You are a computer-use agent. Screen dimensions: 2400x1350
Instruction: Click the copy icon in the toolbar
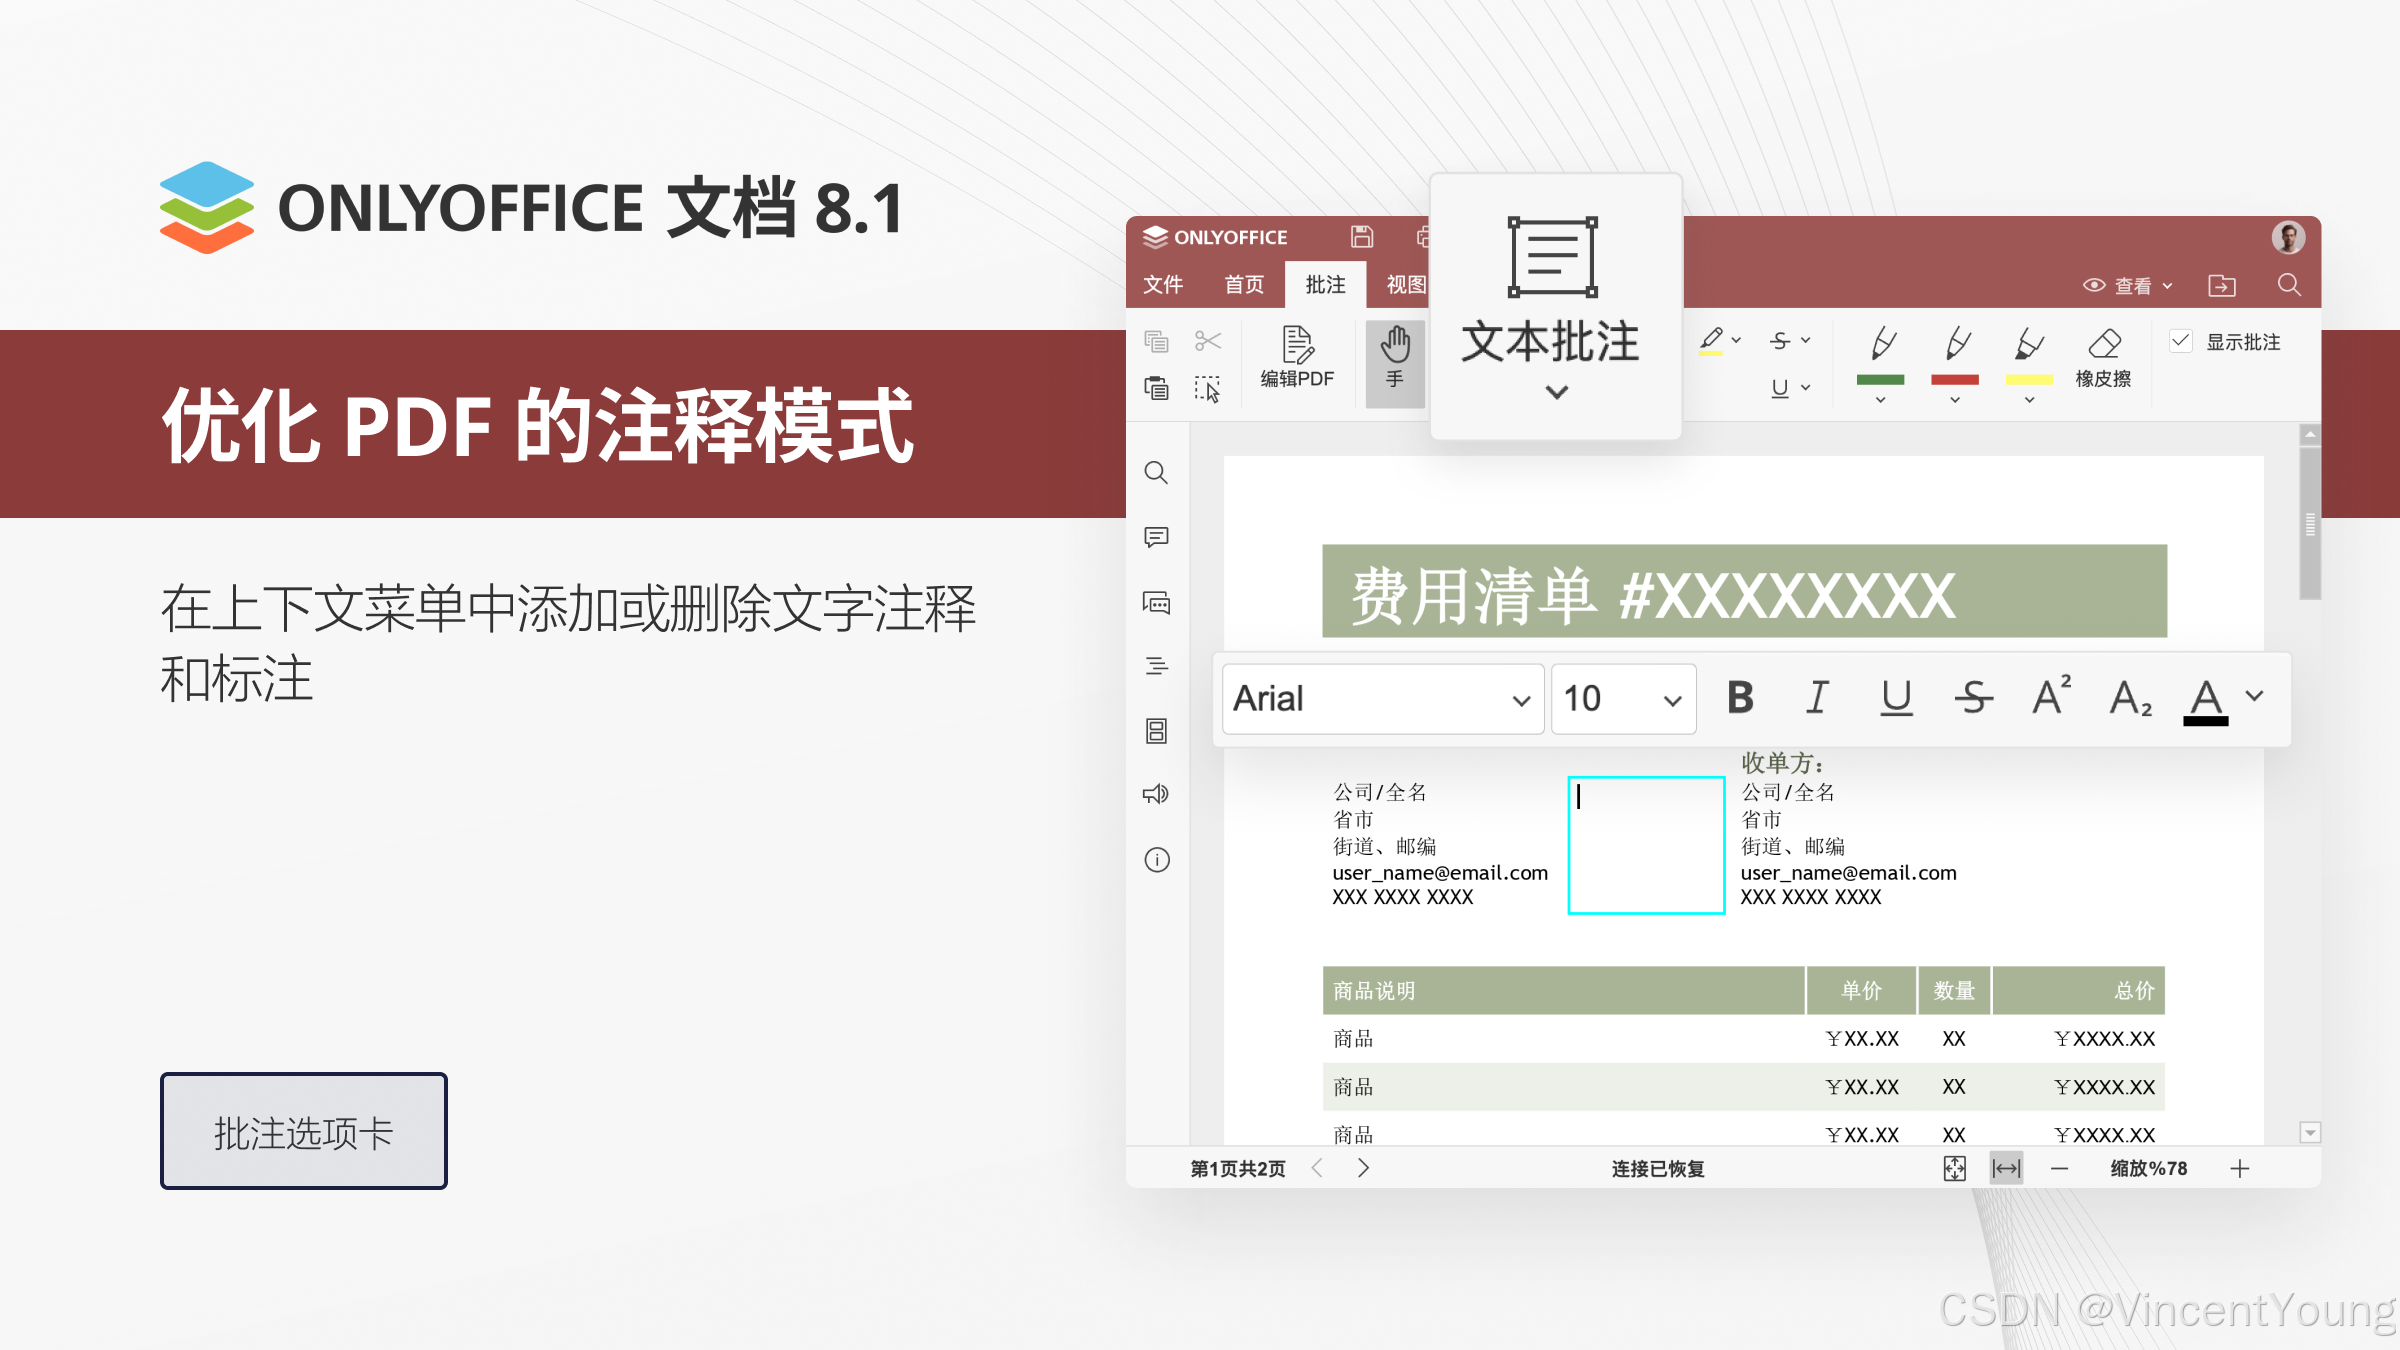1156,342
